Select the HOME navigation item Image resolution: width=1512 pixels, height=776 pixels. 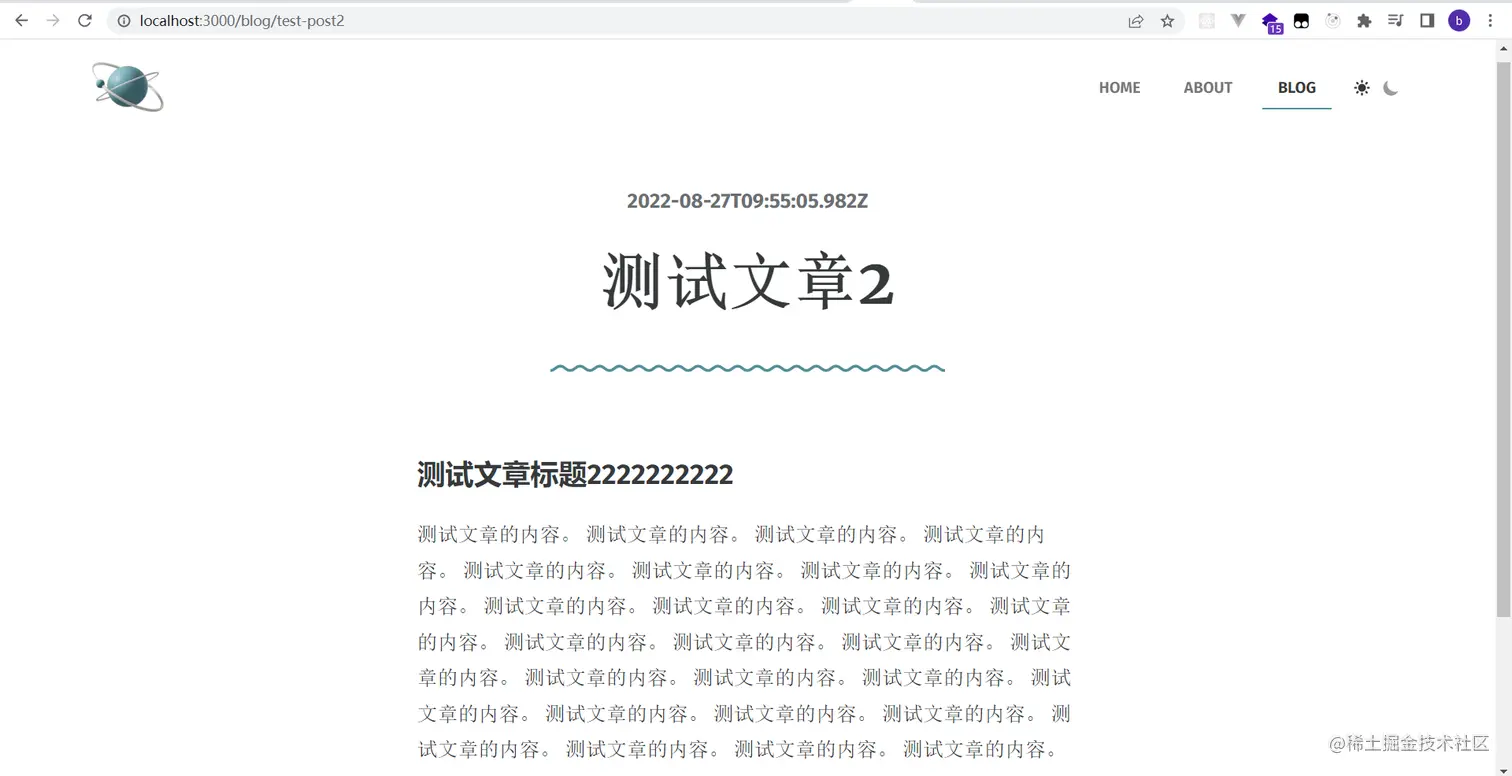(1119, 88)
